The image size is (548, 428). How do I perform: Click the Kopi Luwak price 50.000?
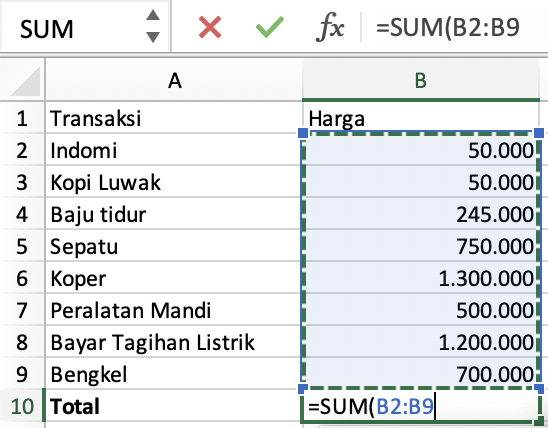(421, 182)
